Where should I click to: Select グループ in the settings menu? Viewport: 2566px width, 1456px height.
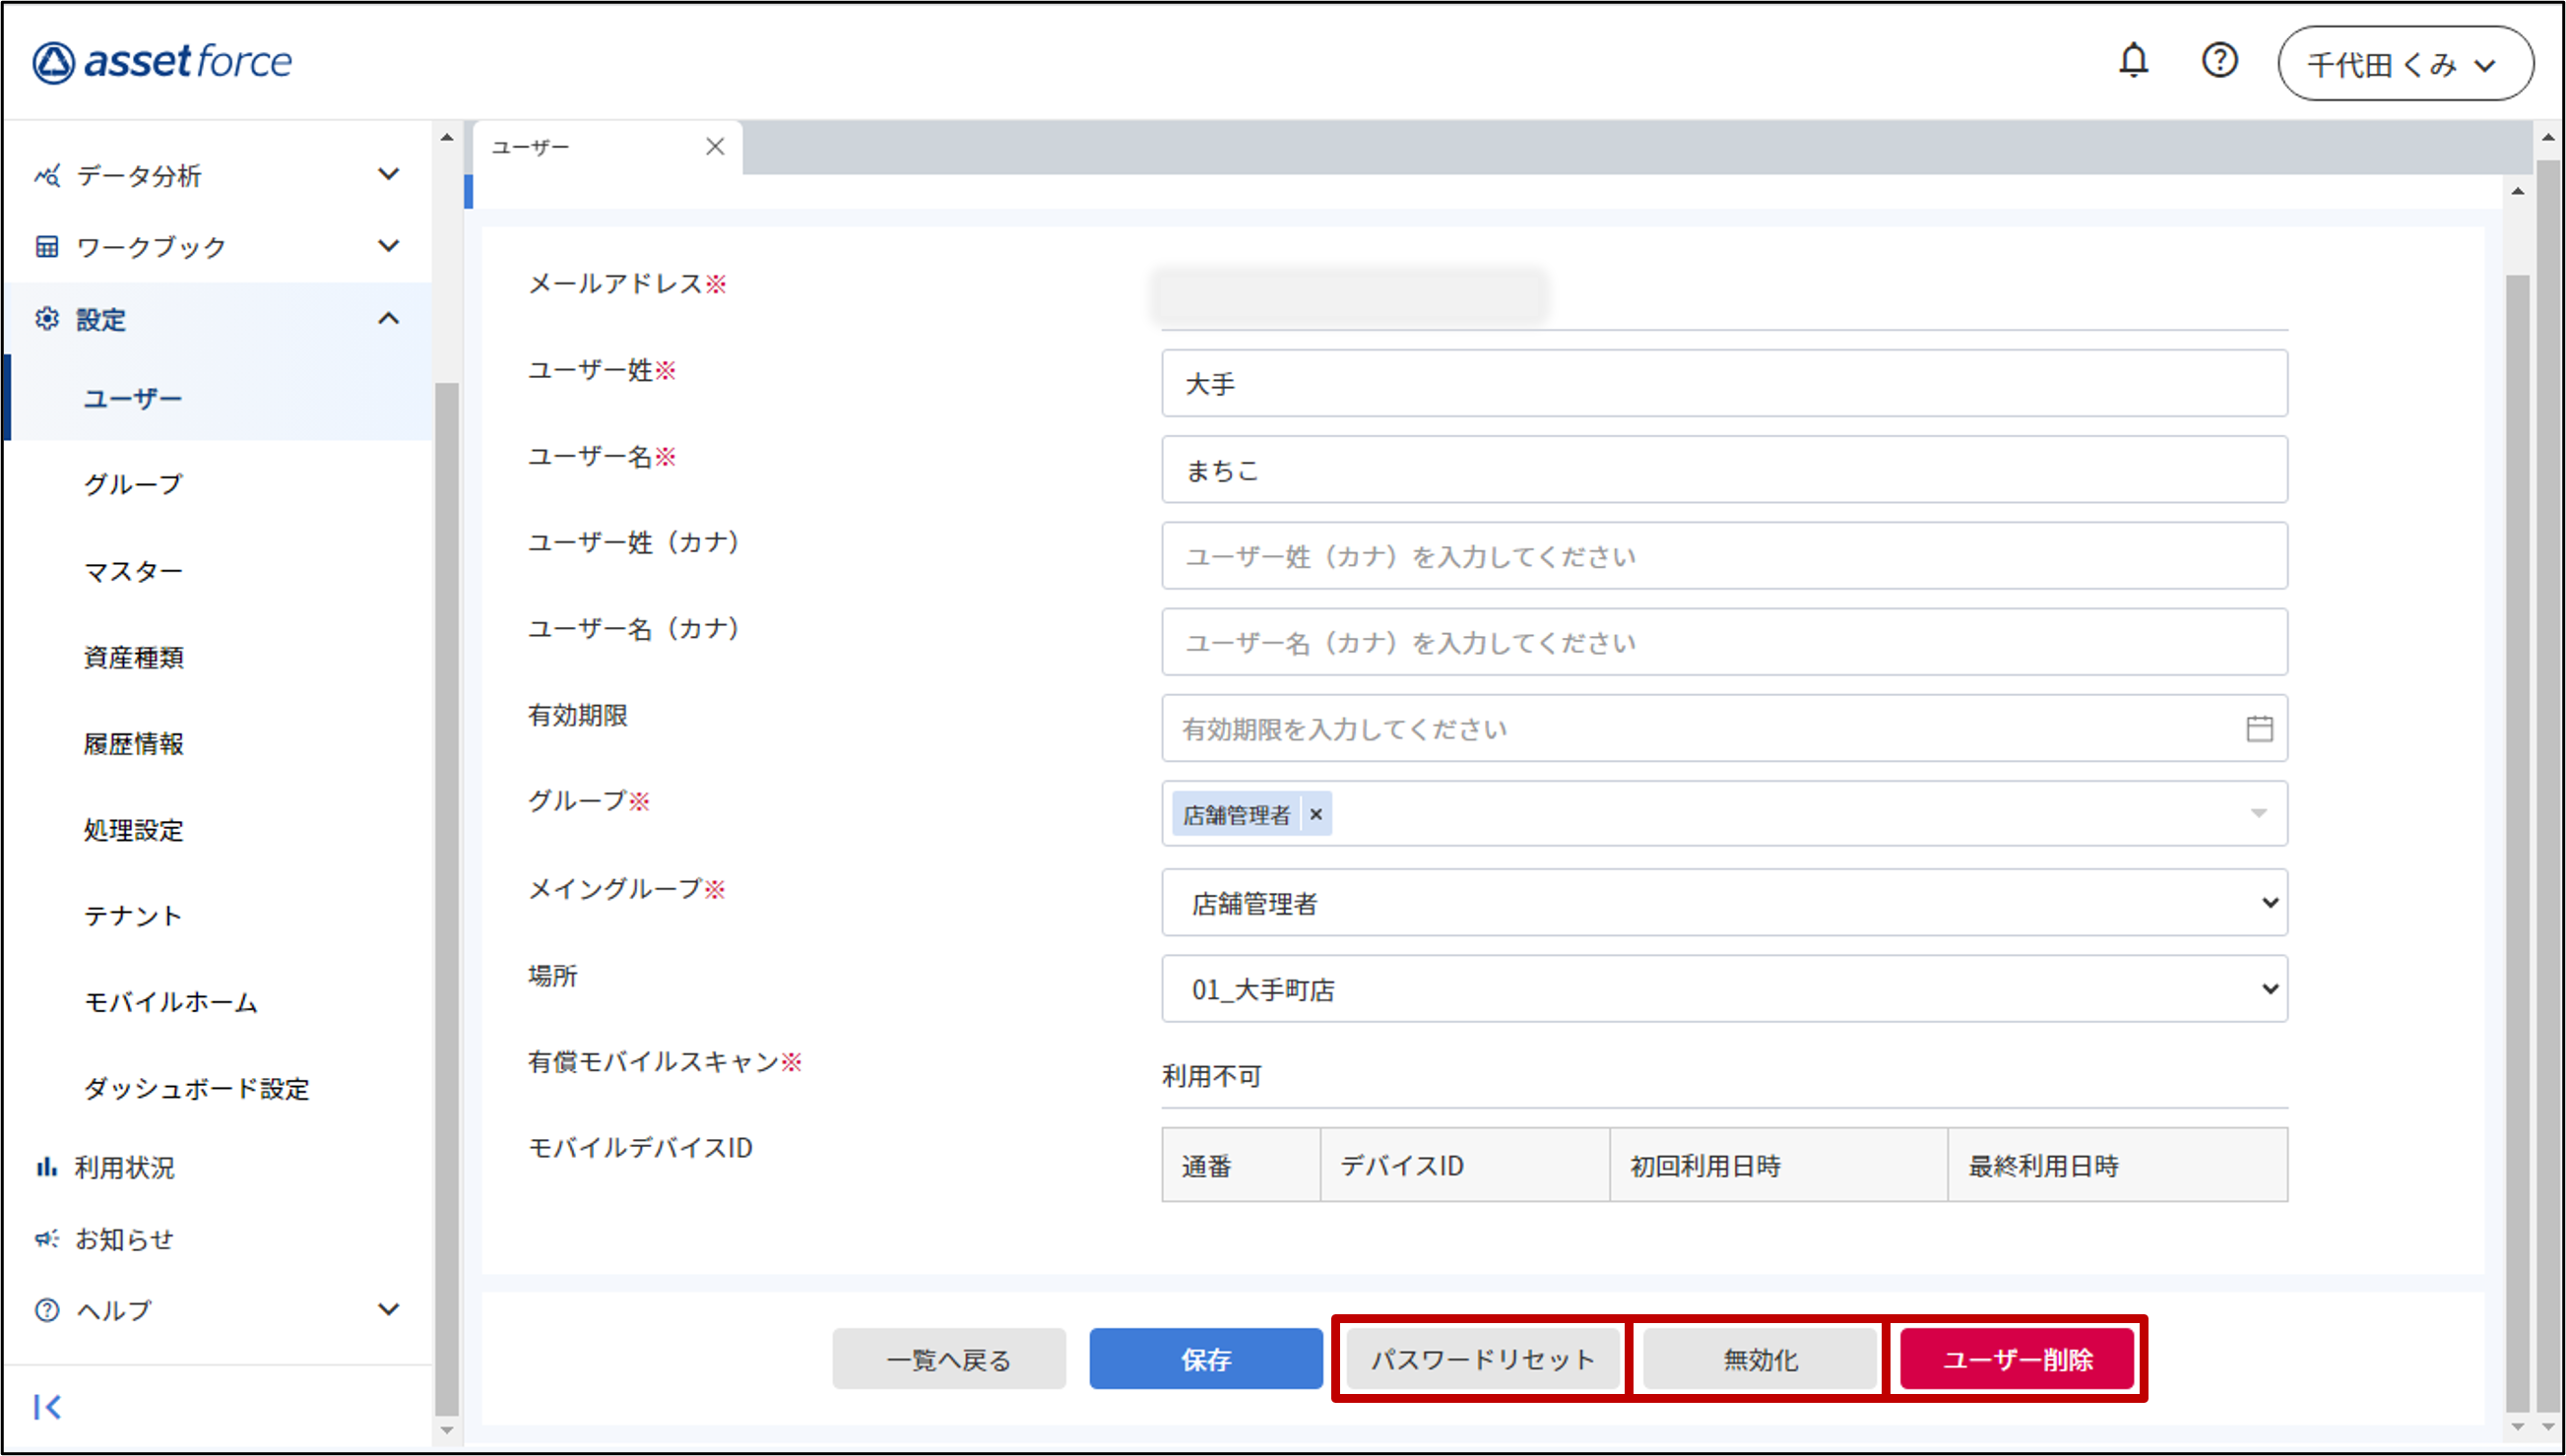[133, 485]
